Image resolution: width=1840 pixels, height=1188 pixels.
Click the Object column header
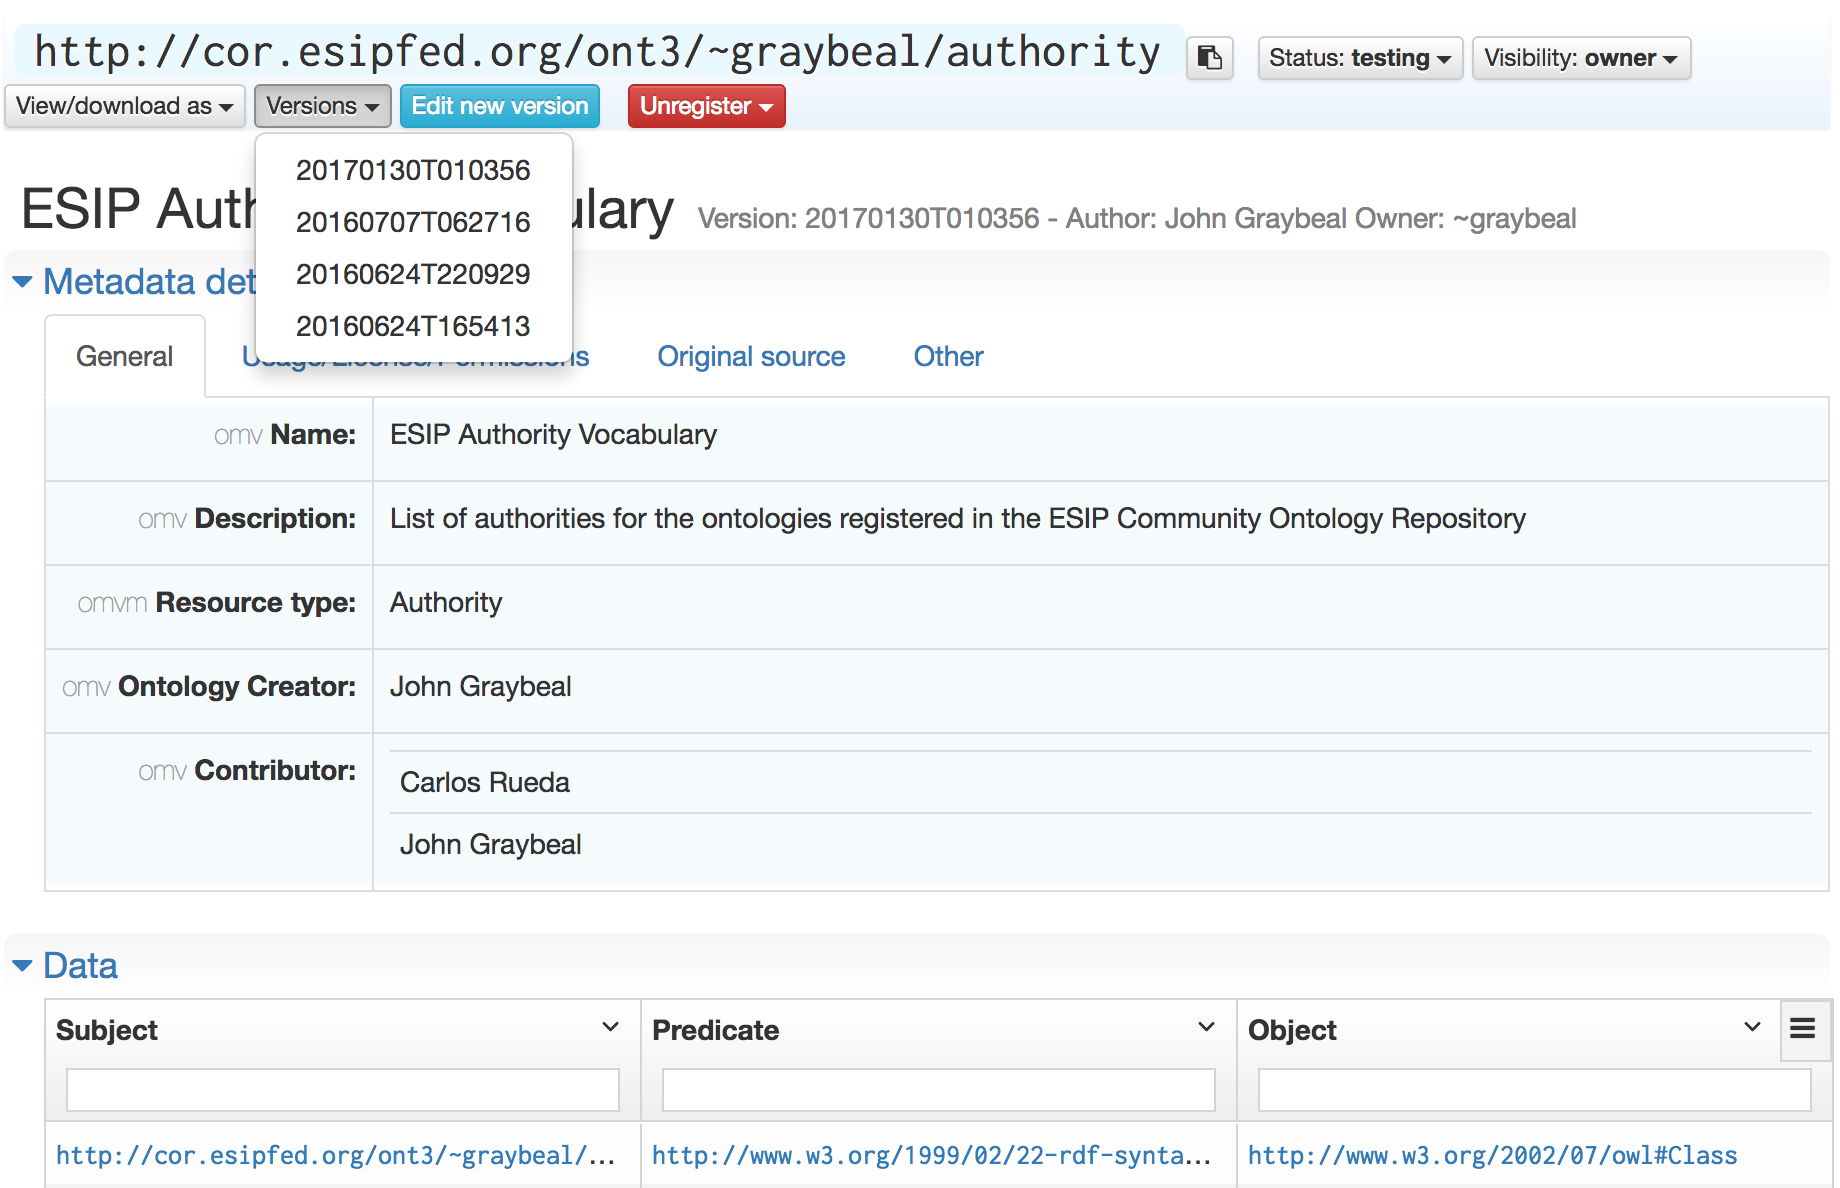coord(1292,1030)
